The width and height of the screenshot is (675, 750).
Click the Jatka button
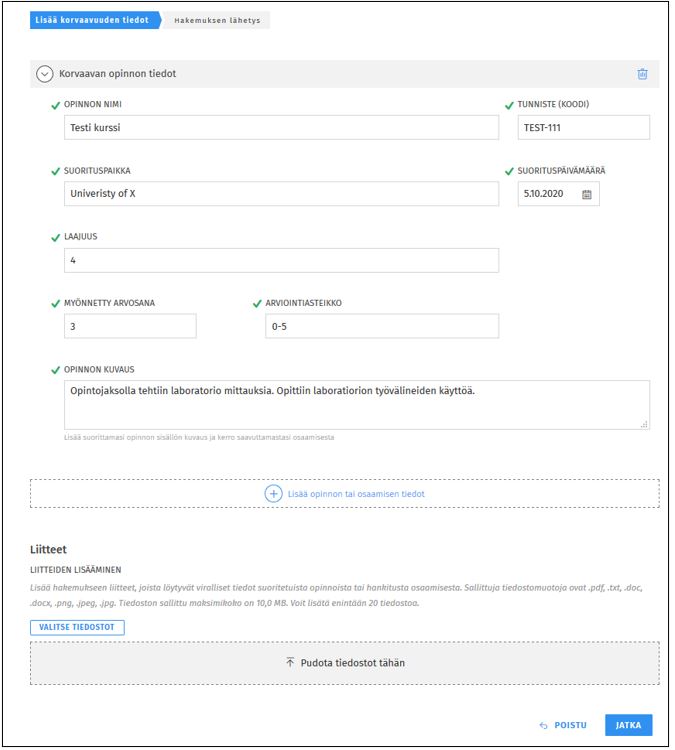pyautogui.click(x=629, y=726)
